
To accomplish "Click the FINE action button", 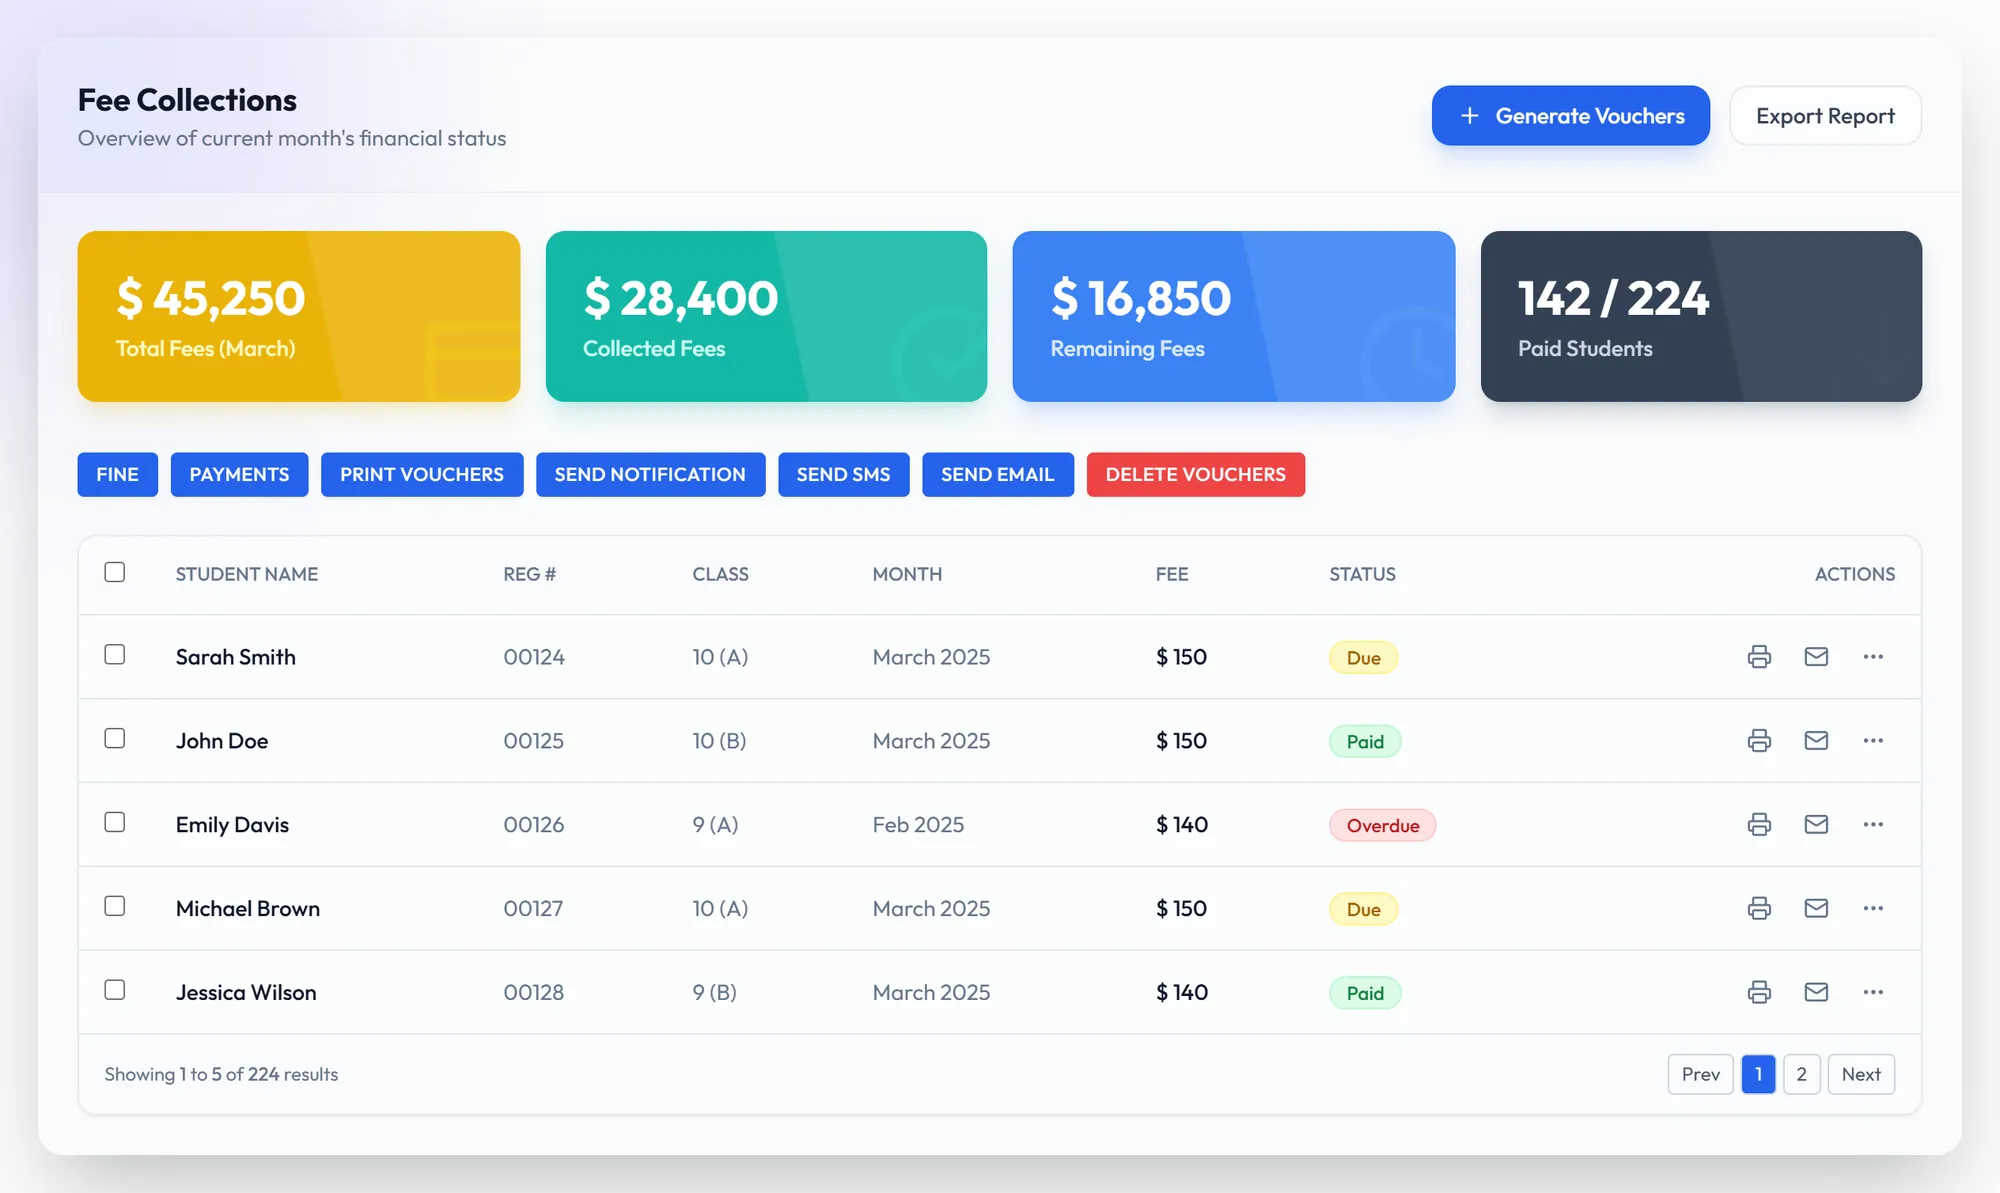I will pyautogui.click(x=118, y=475).
